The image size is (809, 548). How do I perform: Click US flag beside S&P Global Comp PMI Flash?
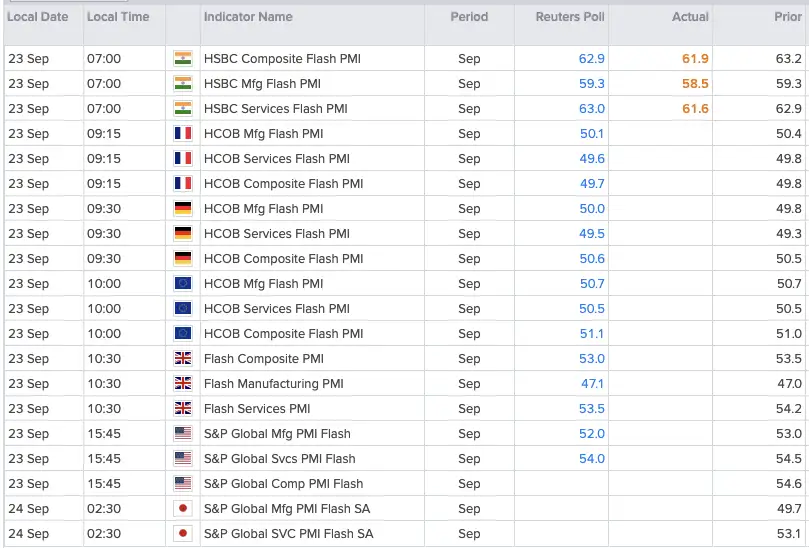point(183,484)
